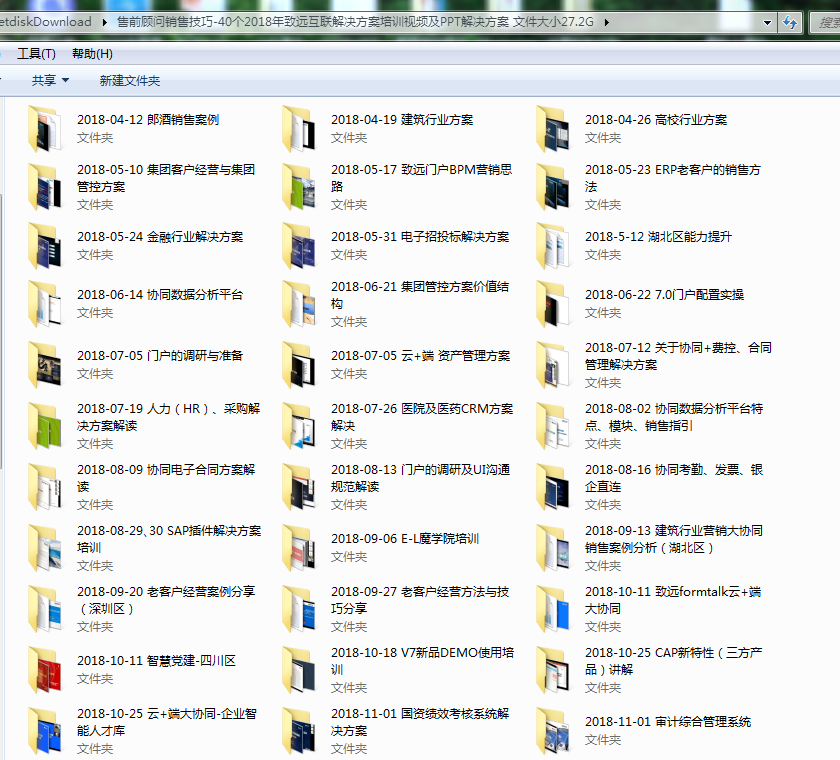Open the 2018-04-12 郎酒销售案例 folder icon
Image resolution: width=840 pixels, height=760 pixels.
[44, 128]
